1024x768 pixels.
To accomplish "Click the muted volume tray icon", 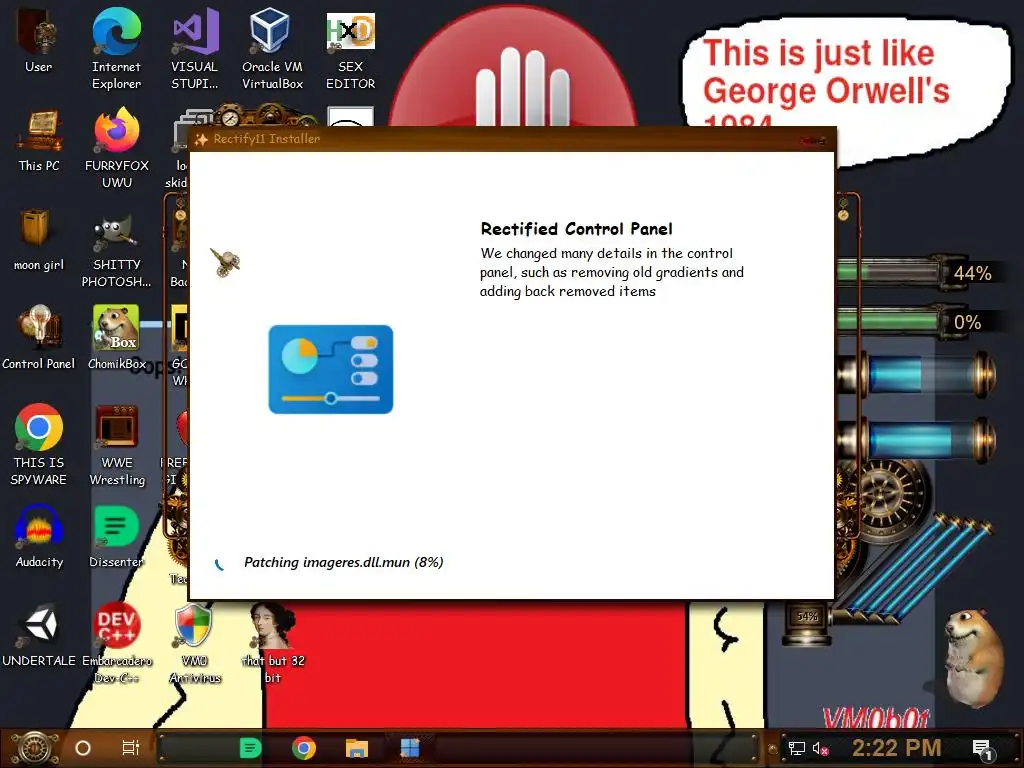I will point(820,748).
